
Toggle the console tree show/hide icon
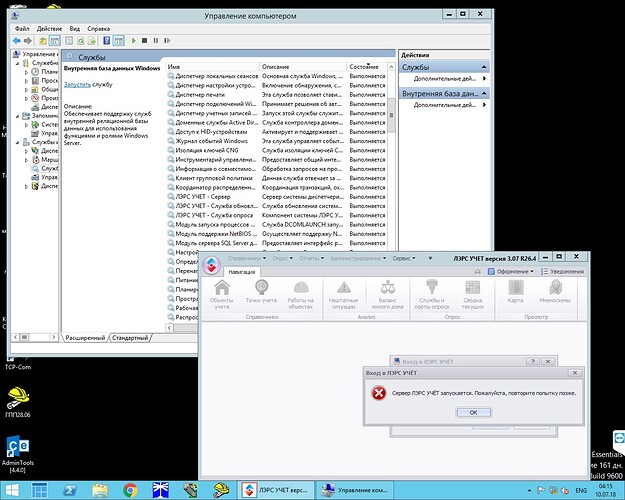55,40
